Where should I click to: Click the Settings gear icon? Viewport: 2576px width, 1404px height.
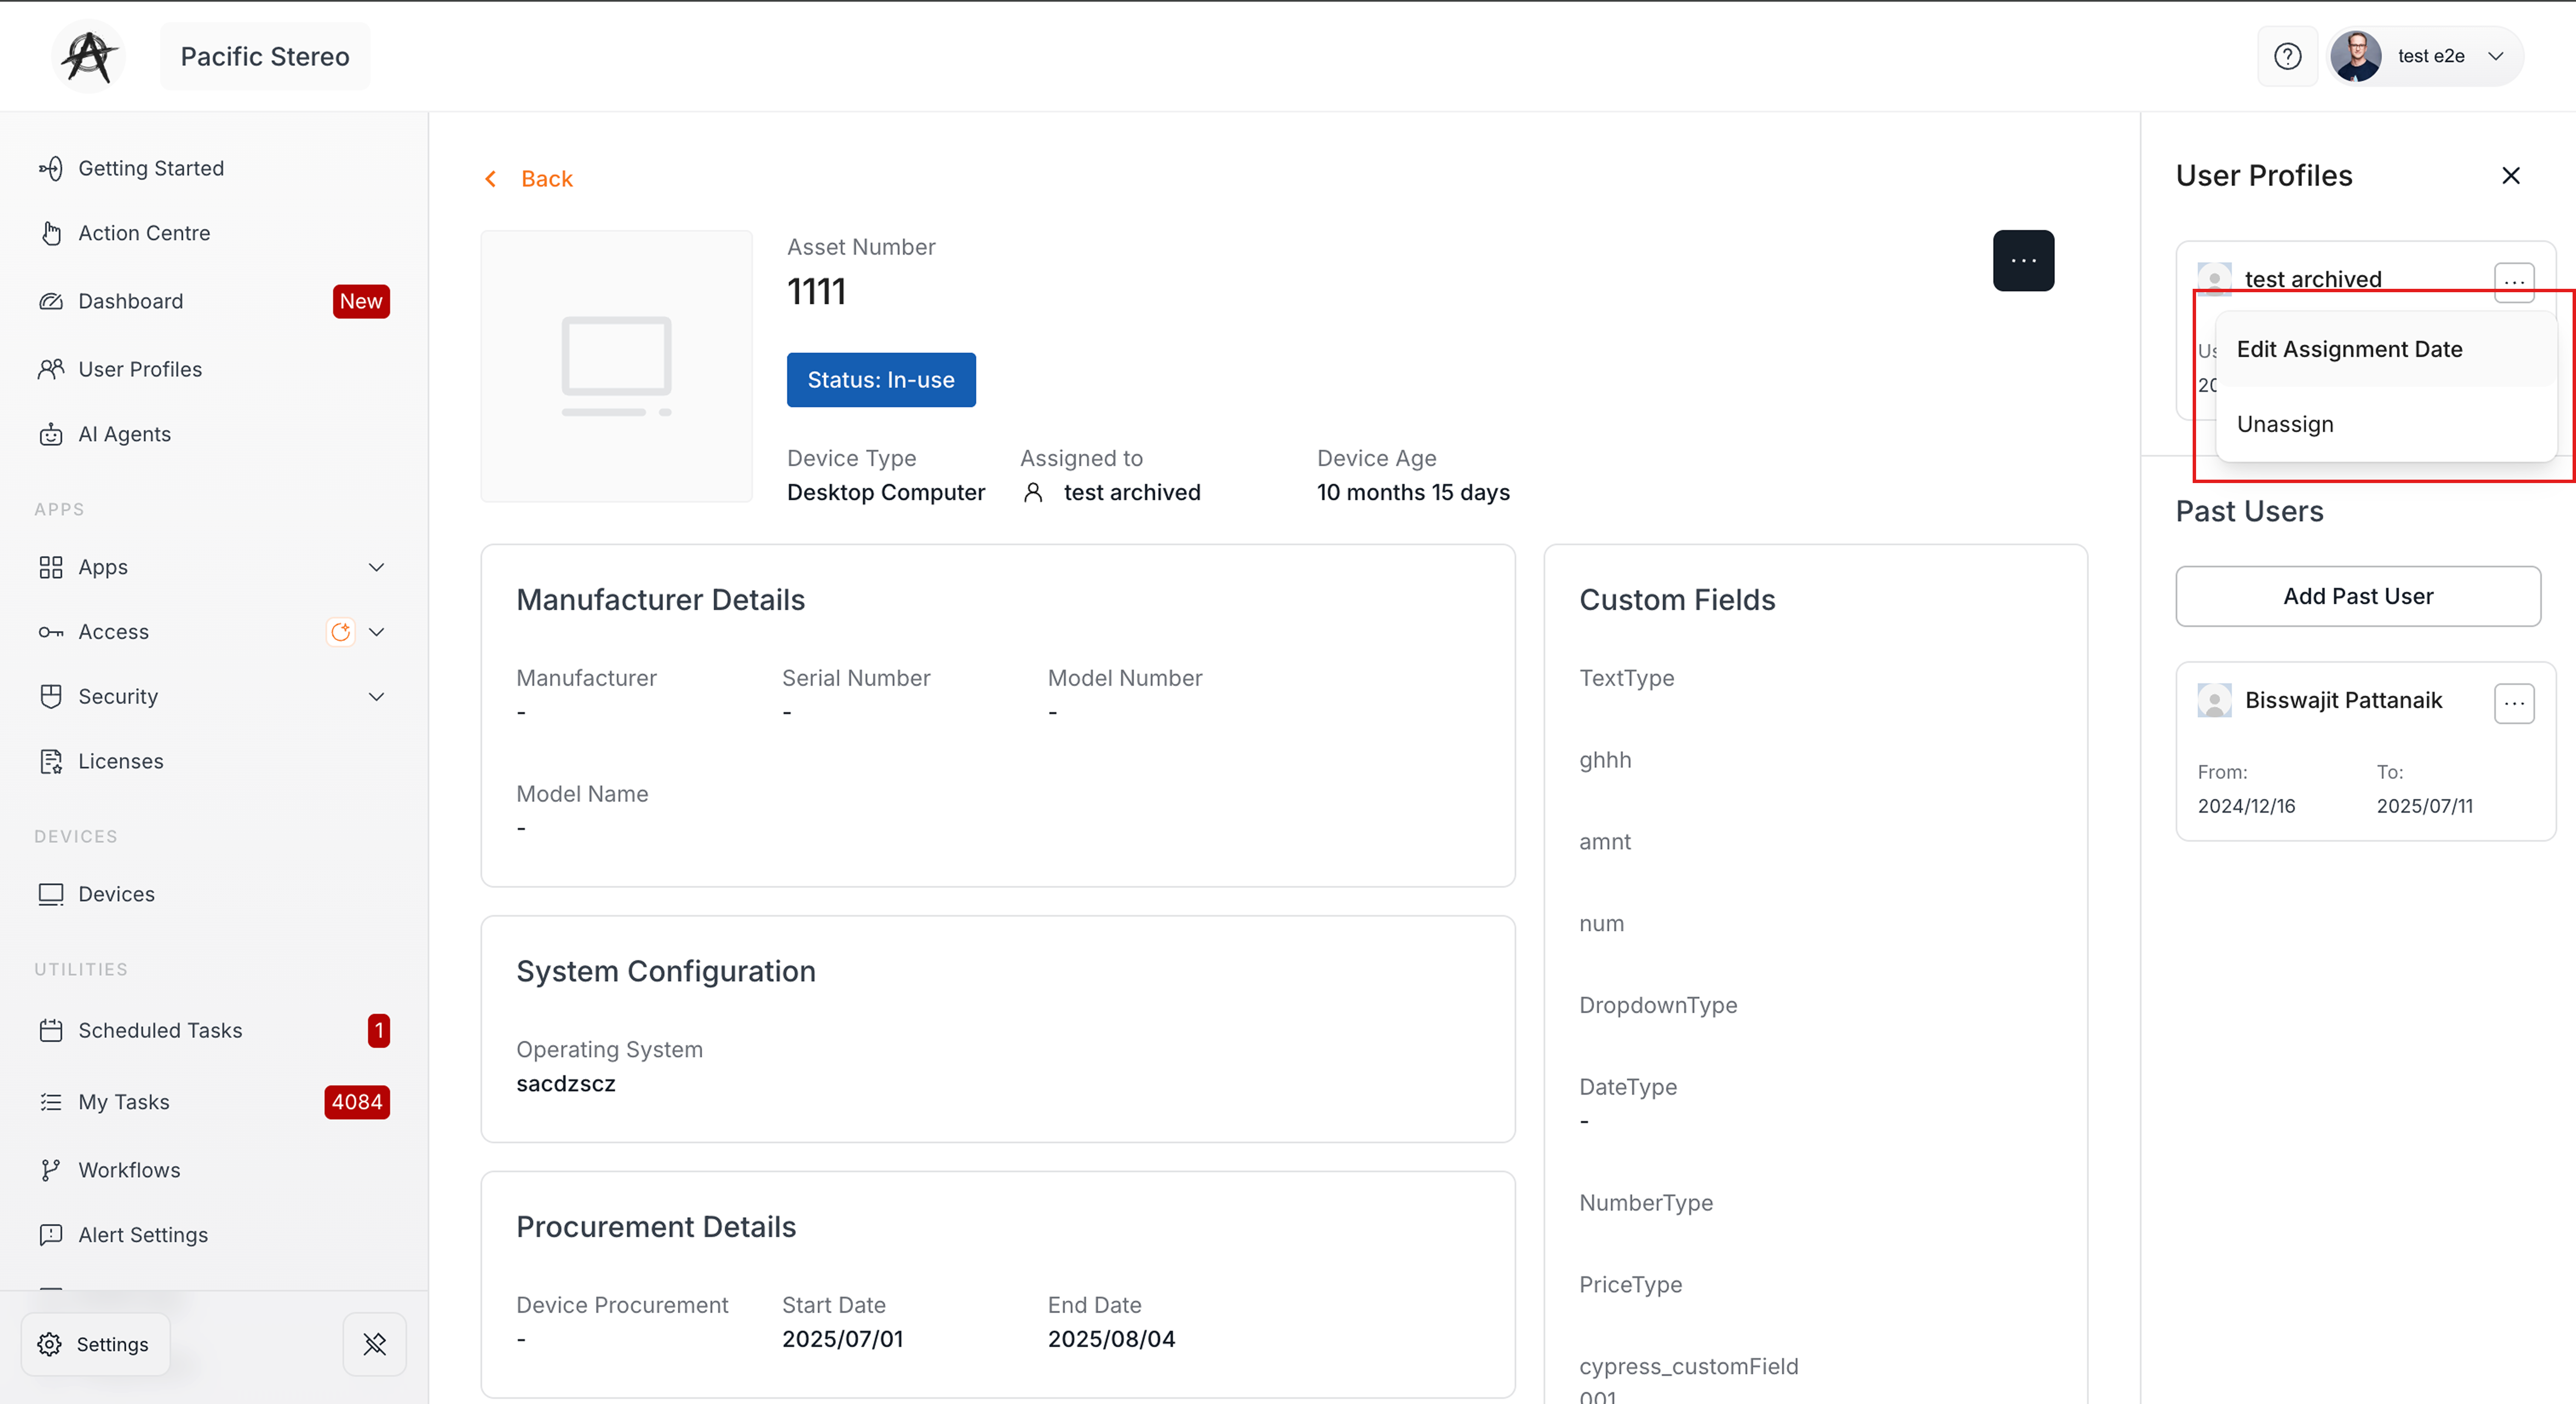point(49,1344)
